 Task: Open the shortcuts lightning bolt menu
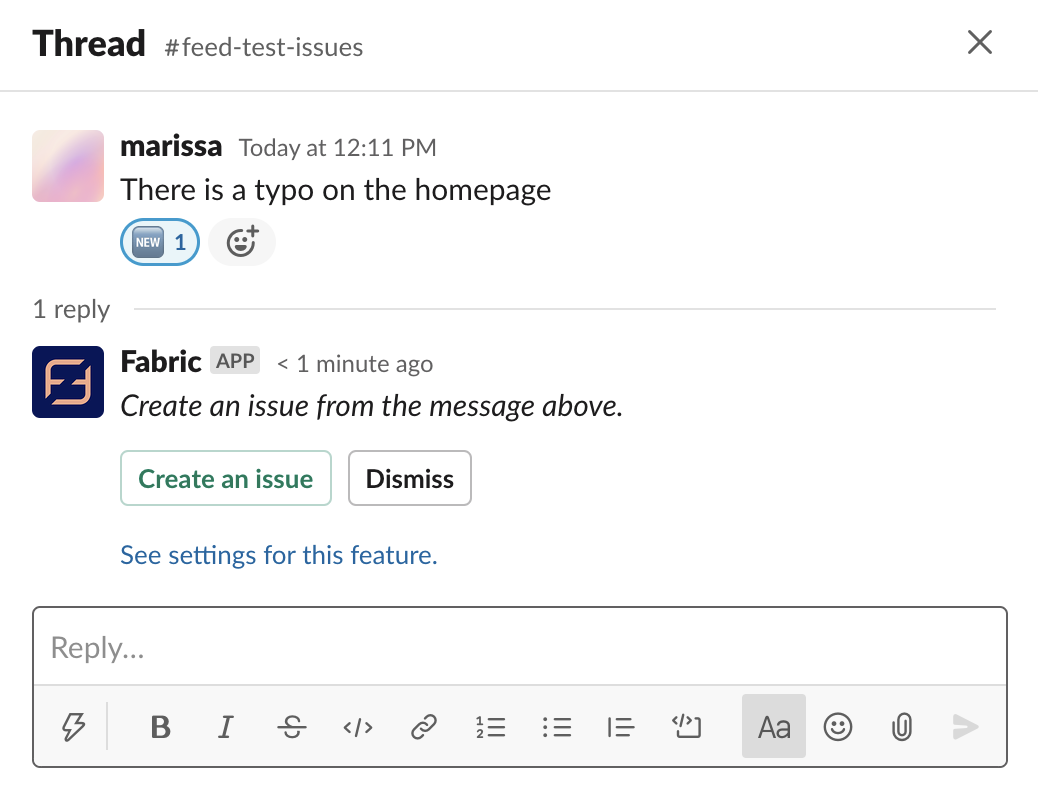click(73, 726)
